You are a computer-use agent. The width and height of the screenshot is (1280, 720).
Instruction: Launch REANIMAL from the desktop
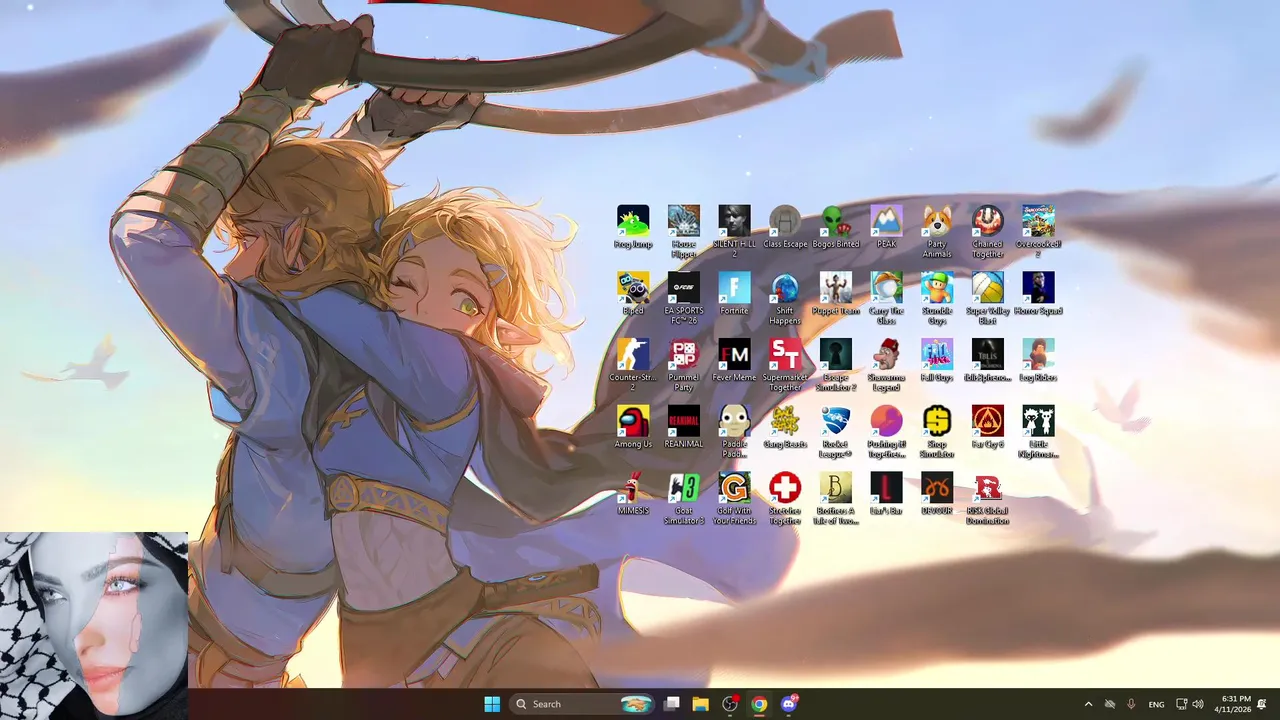(684, 428)
